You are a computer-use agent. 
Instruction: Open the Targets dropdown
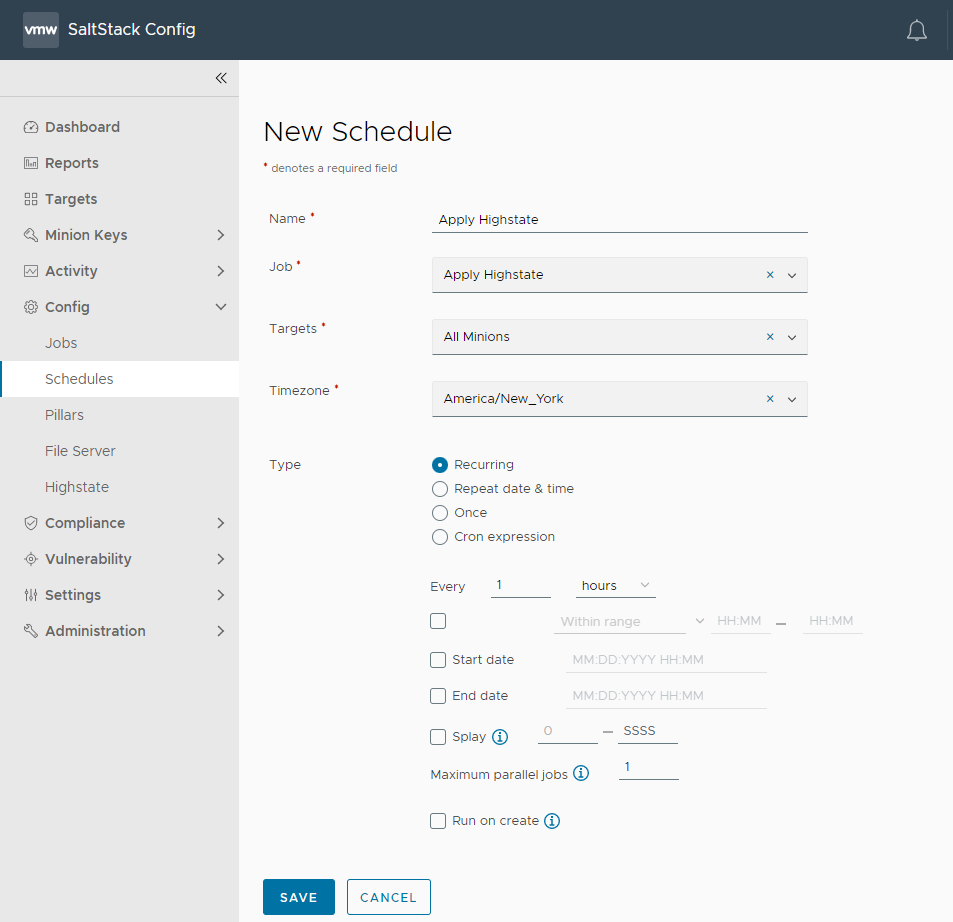[792, 338]
